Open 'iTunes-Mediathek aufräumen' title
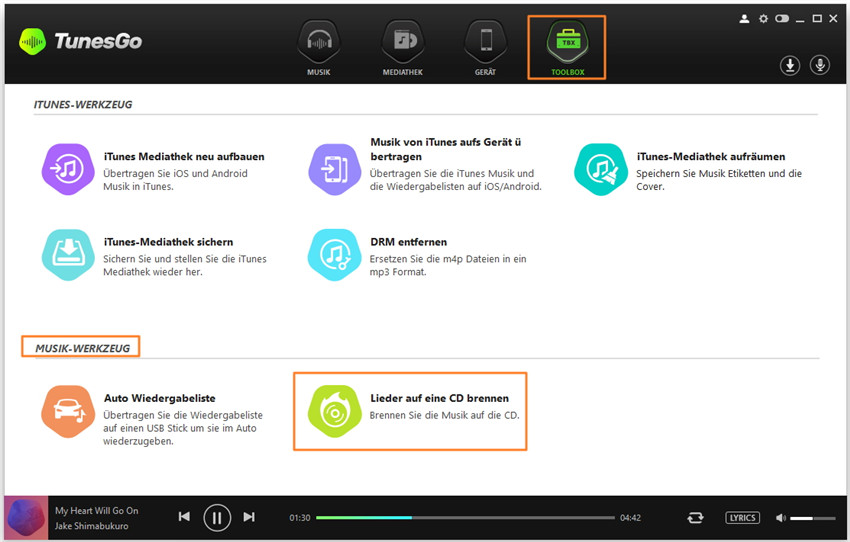This screenshot has height=542, width=850. [711, 157]
